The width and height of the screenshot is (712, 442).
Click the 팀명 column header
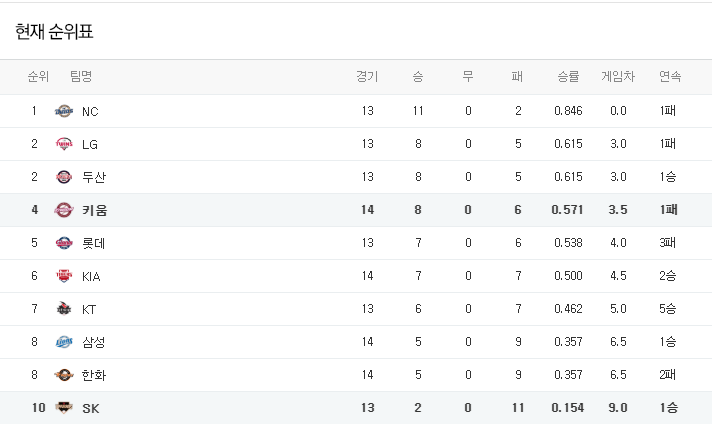coord(81,76)
